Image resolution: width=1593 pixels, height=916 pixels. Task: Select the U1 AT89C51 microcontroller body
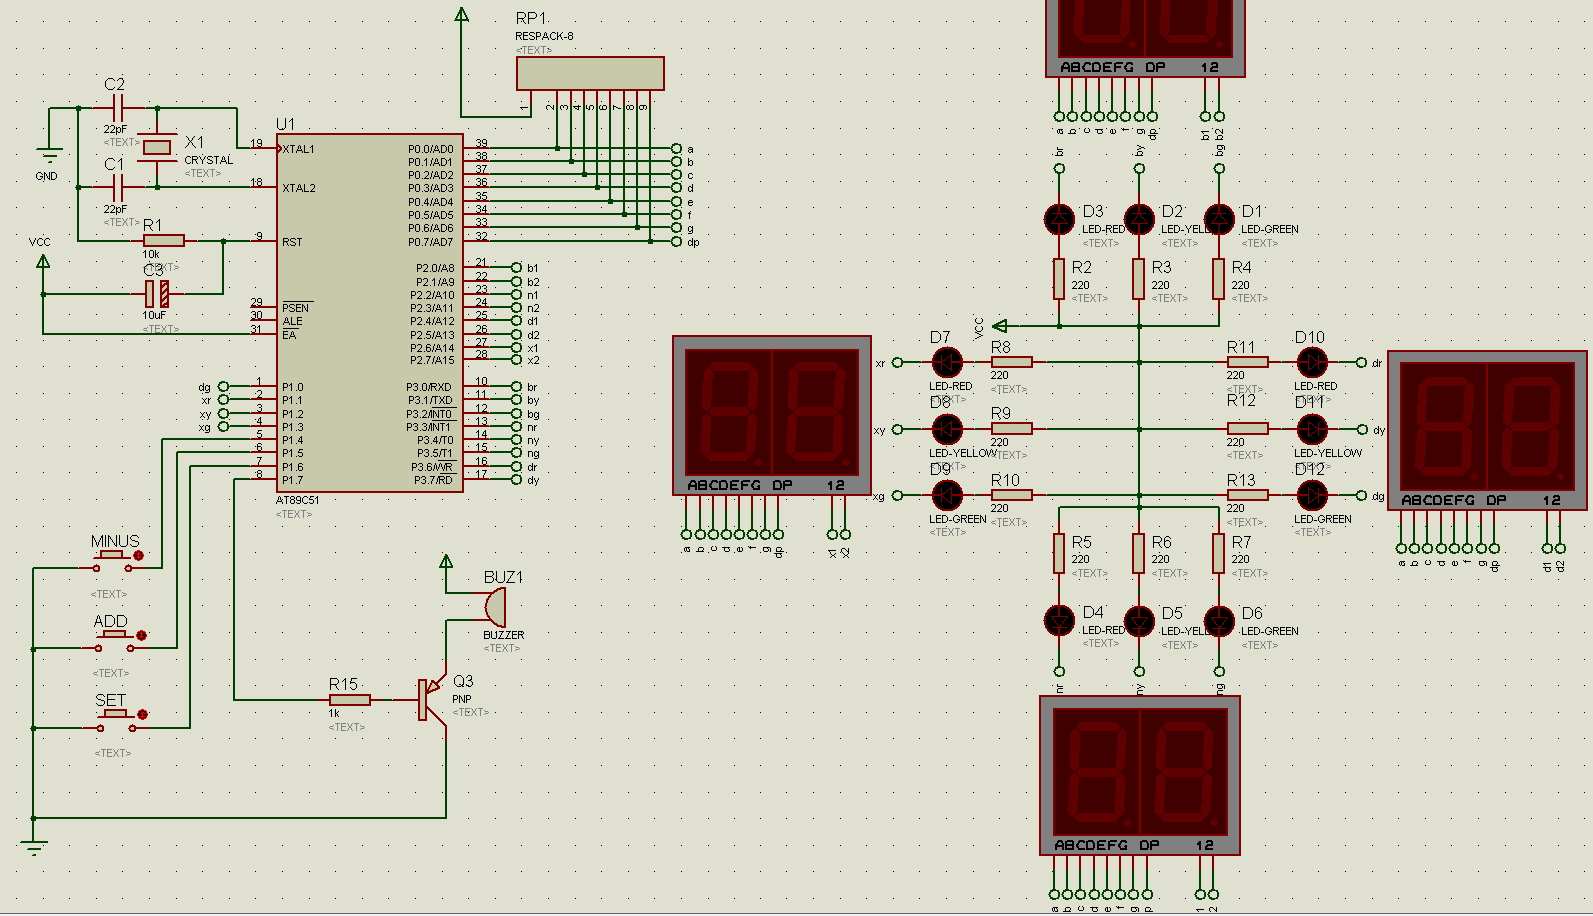point(370,313)
